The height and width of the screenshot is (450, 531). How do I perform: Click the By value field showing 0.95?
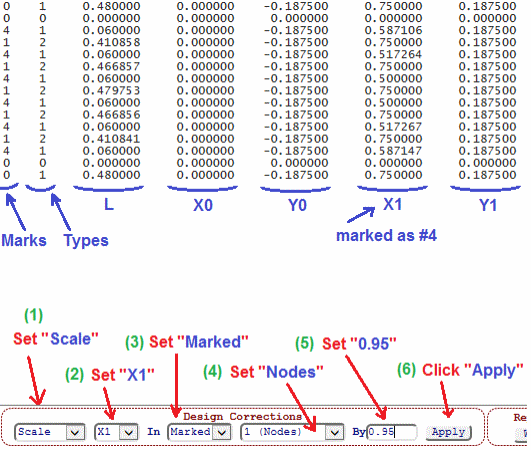click(392, 432)
